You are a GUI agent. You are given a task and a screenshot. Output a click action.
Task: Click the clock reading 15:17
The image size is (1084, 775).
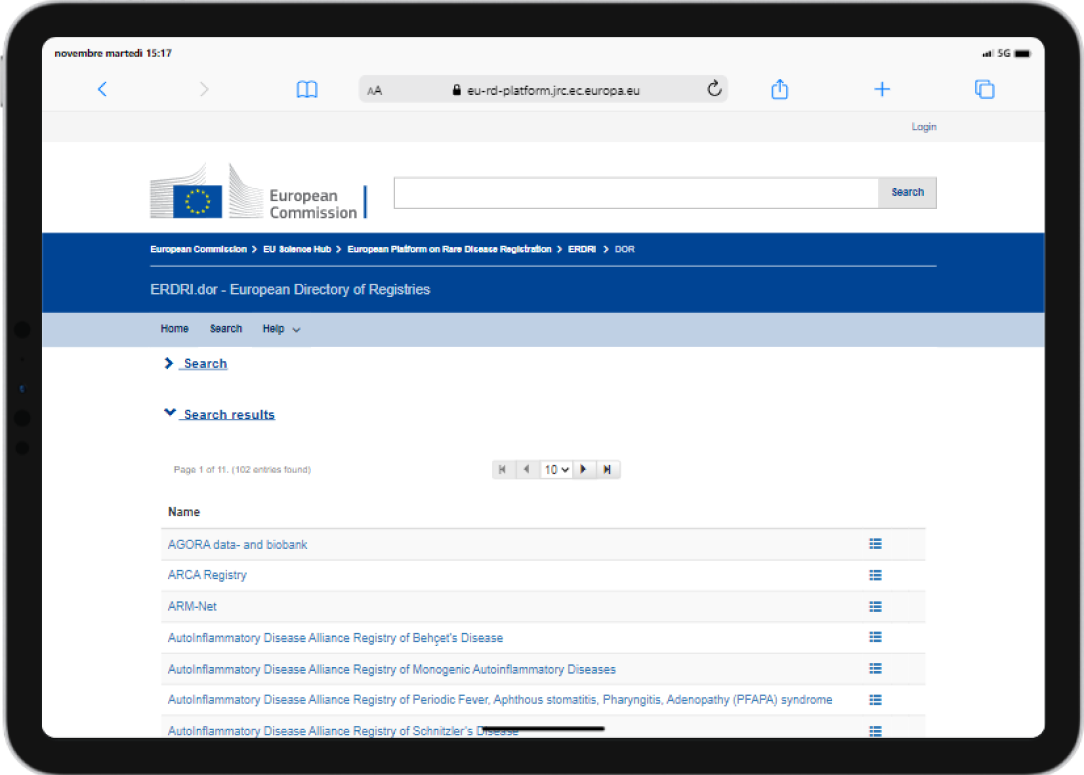pos(159,53)
